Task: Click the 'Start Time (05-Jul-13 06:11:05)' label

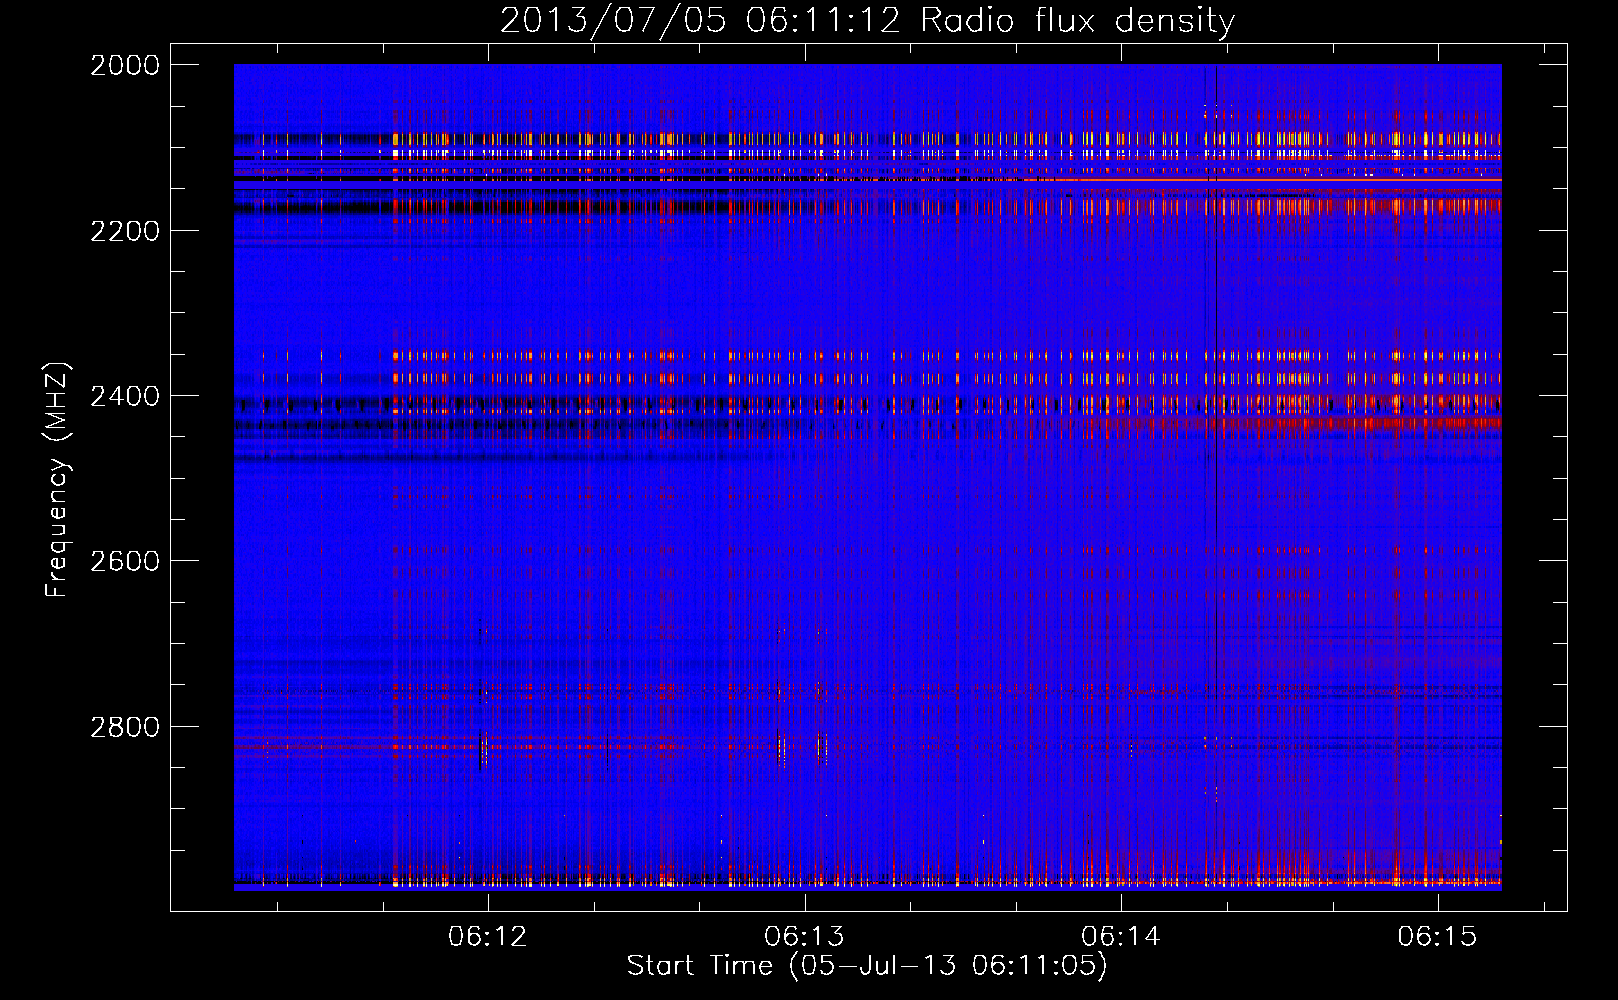Action: pyautogui.click(x=867, y=966)
